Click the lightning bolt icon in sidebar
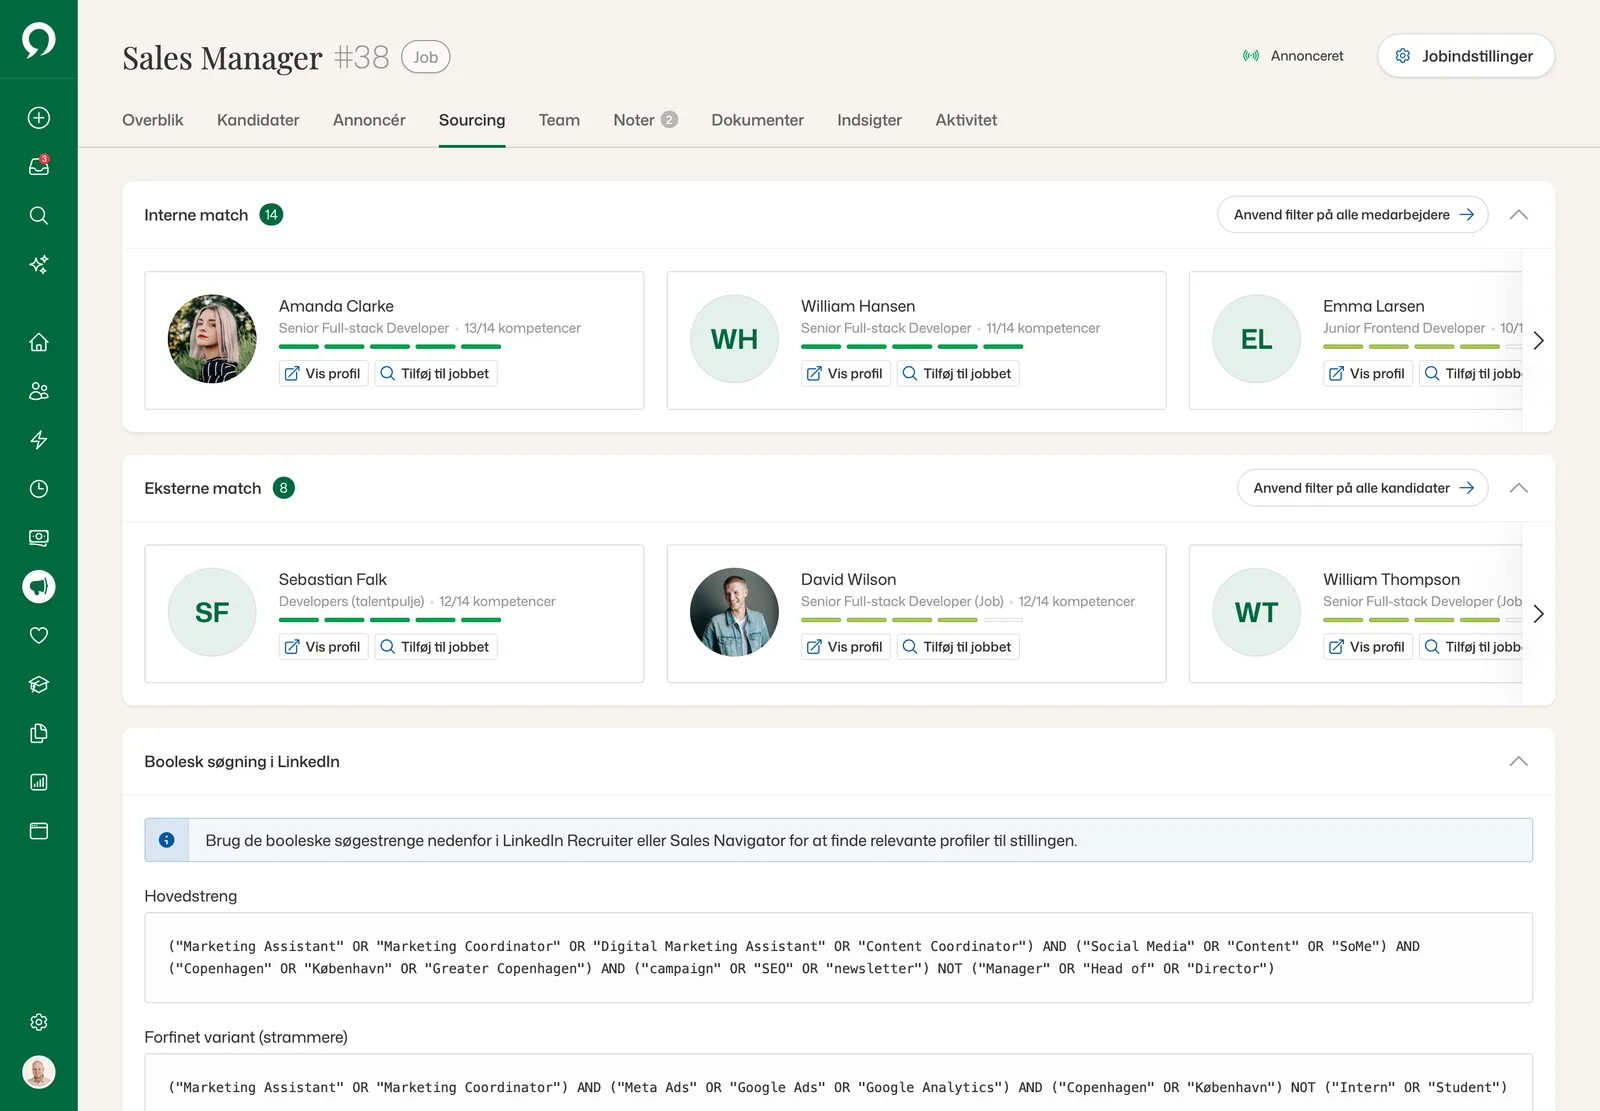The image size is (1600, 1111). tap(39, 440)
